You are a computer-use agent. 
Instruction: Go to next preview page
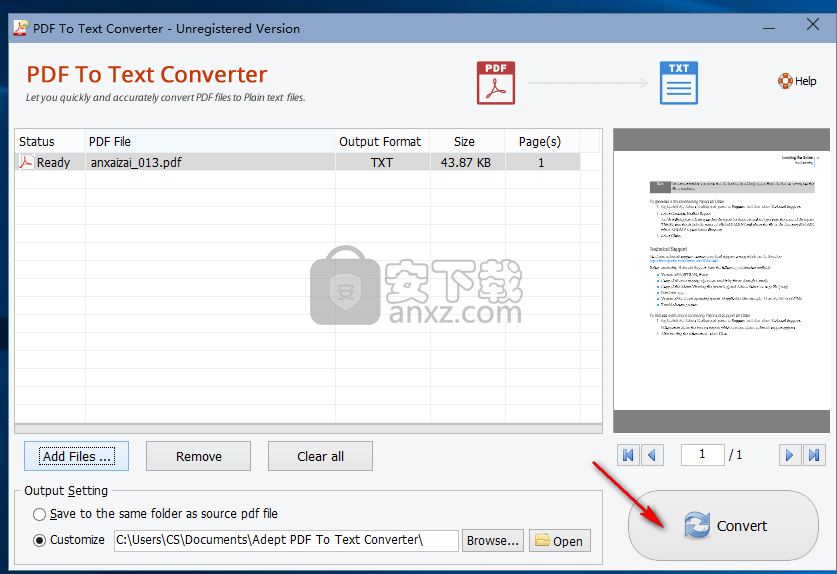[789, 455]
